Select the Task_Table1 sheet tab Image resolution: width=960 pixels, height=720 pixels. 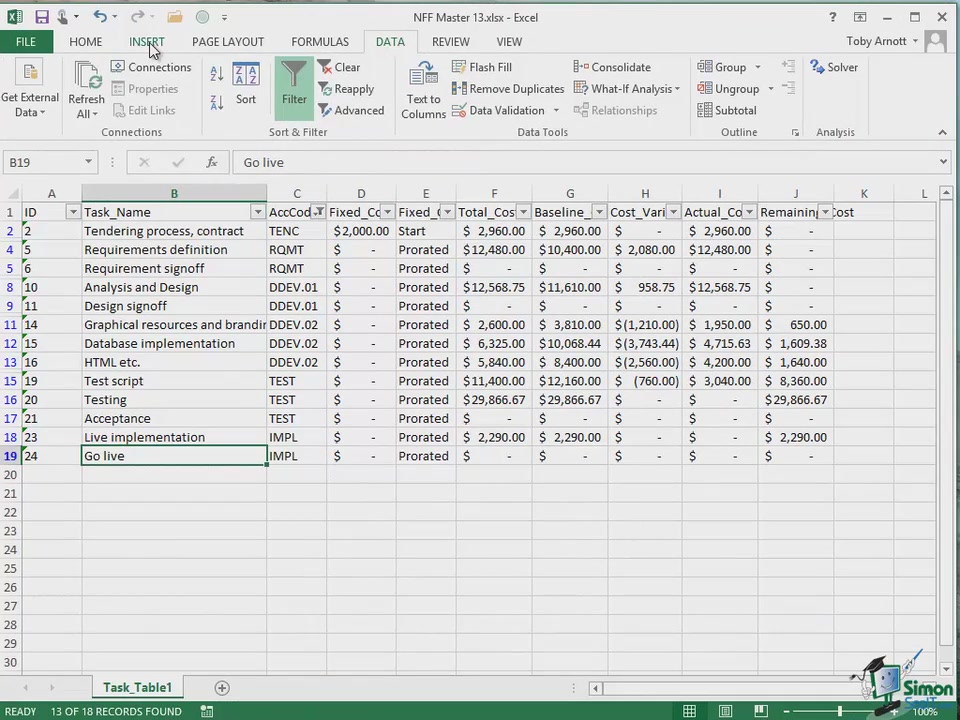(138, 688)
